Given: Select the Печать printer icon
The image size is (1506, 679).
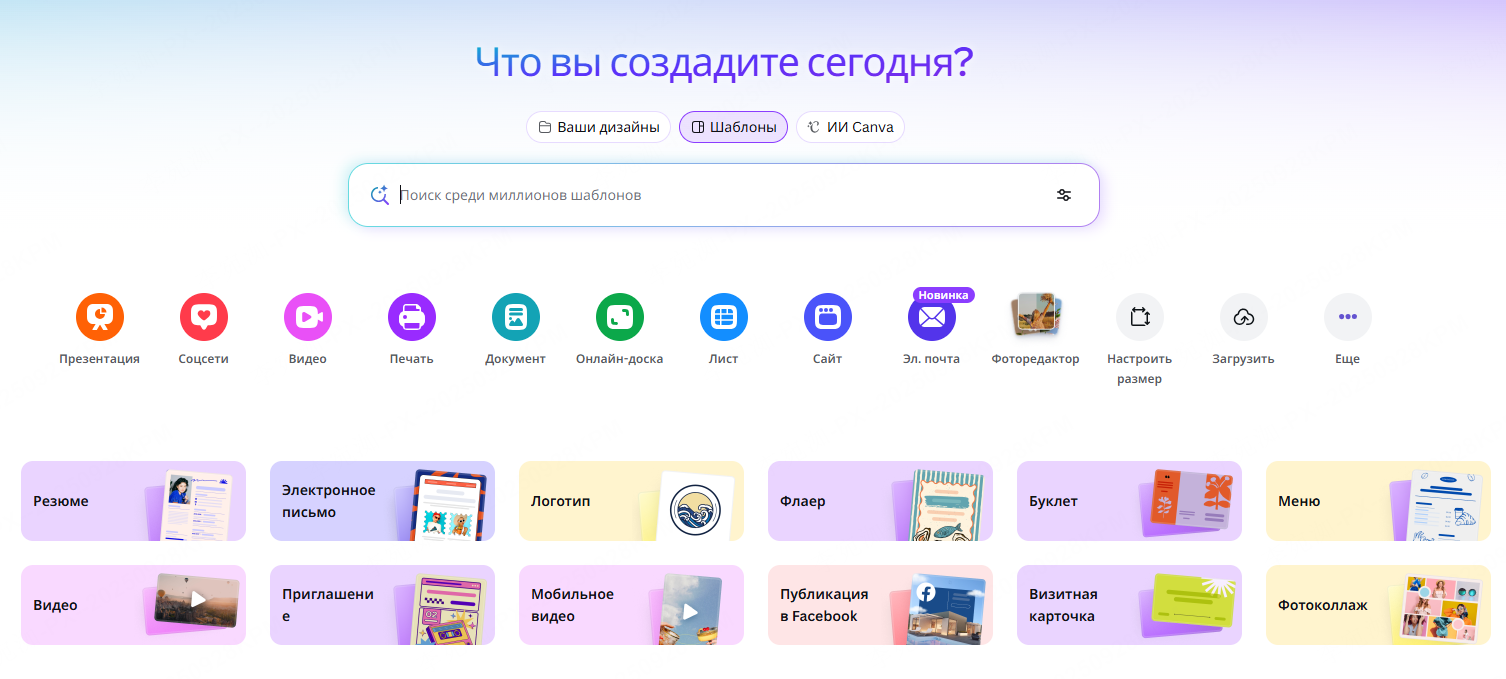Looking at the screenshot, I should pyautogui.click(x=411, y=316).
